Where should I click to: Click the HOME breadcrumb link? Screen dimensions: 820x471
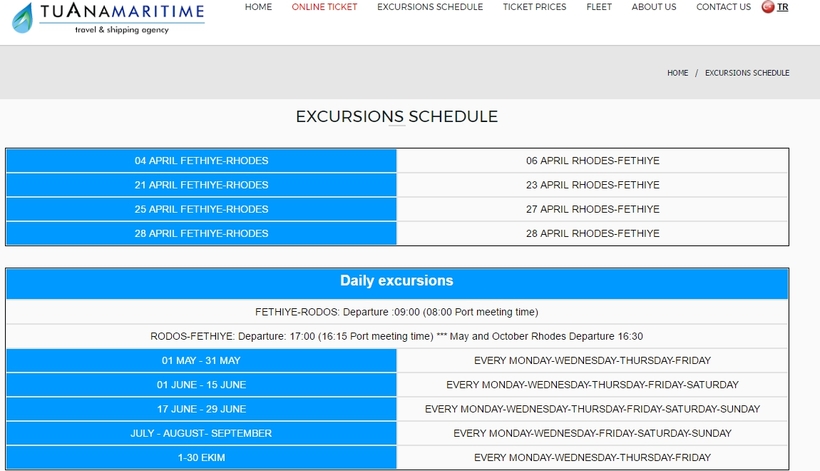(x=678, y=73)
